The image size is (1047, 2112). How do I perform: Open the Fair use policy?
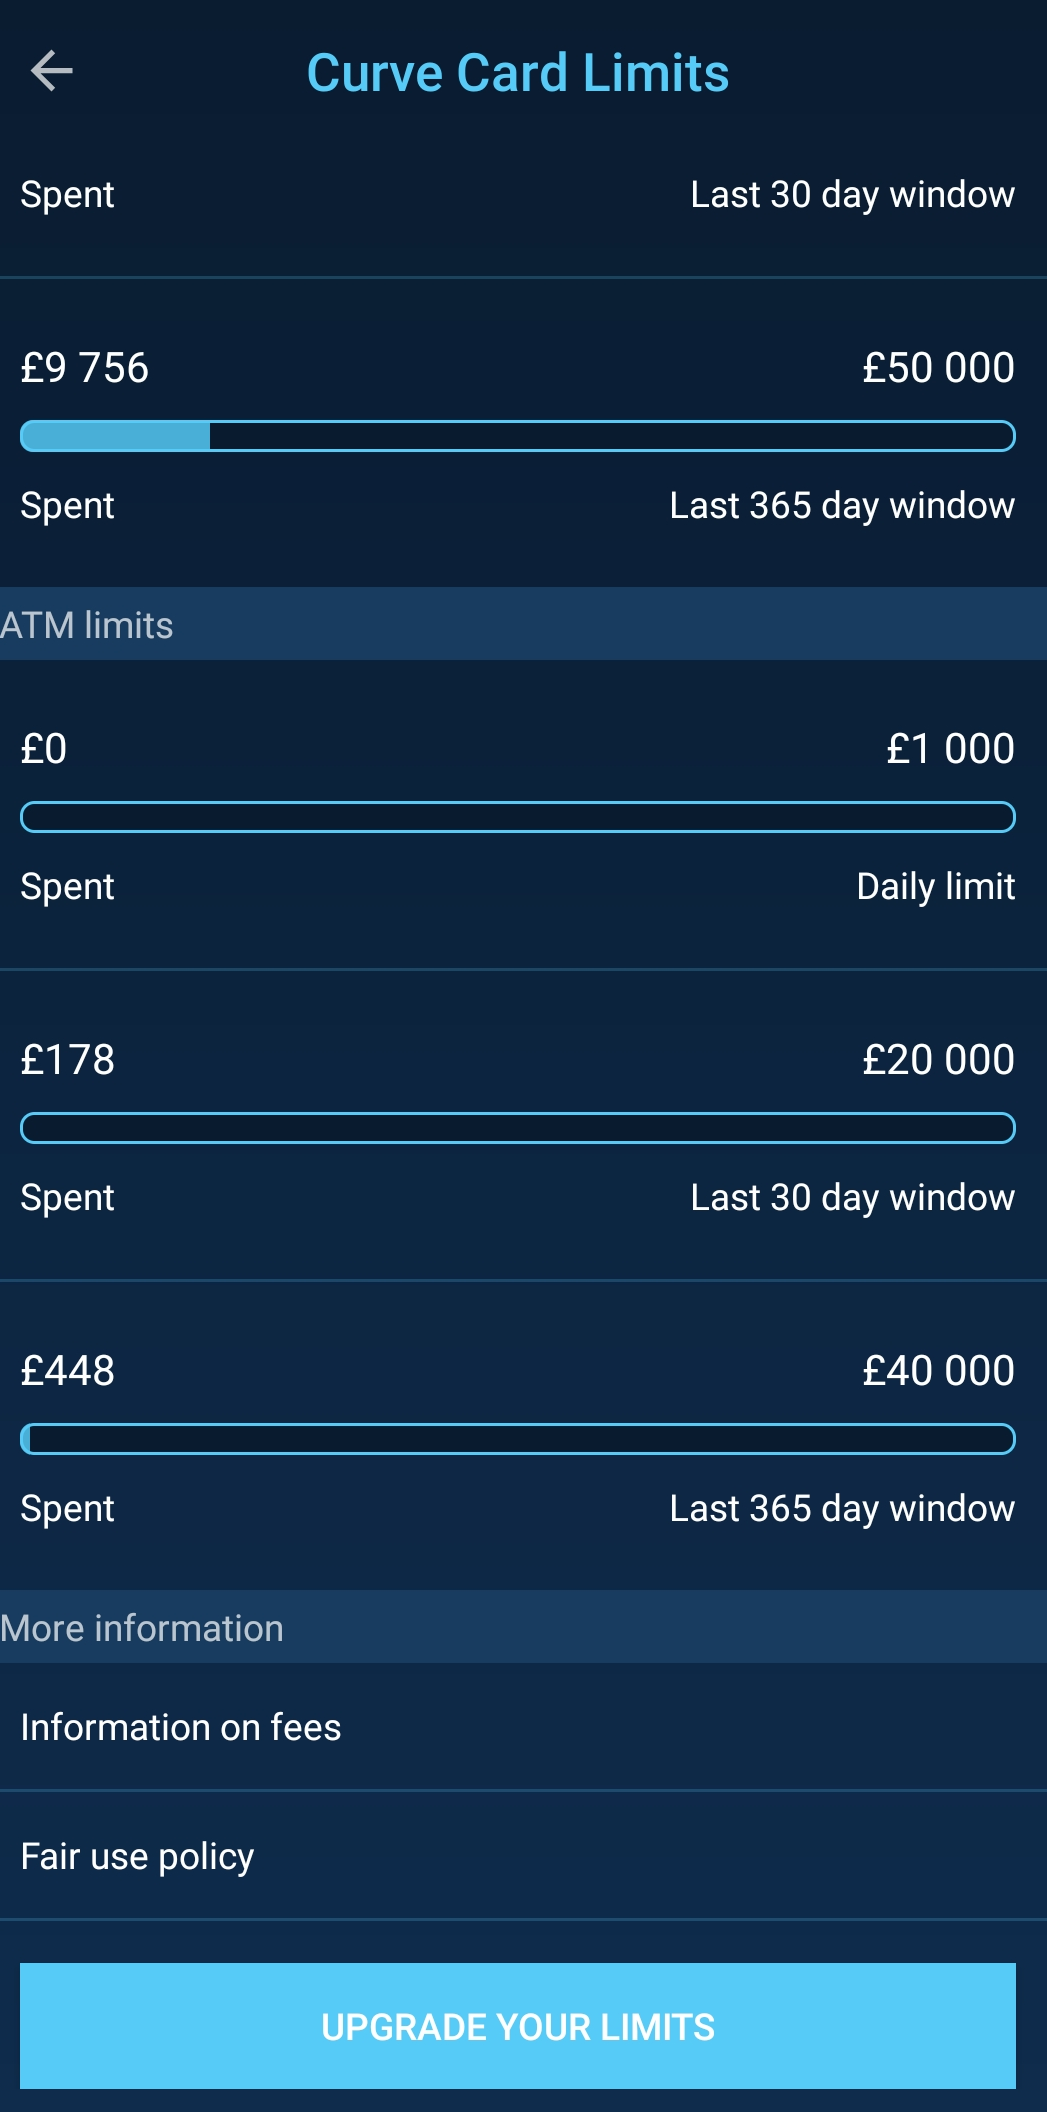coord(137,1856)
